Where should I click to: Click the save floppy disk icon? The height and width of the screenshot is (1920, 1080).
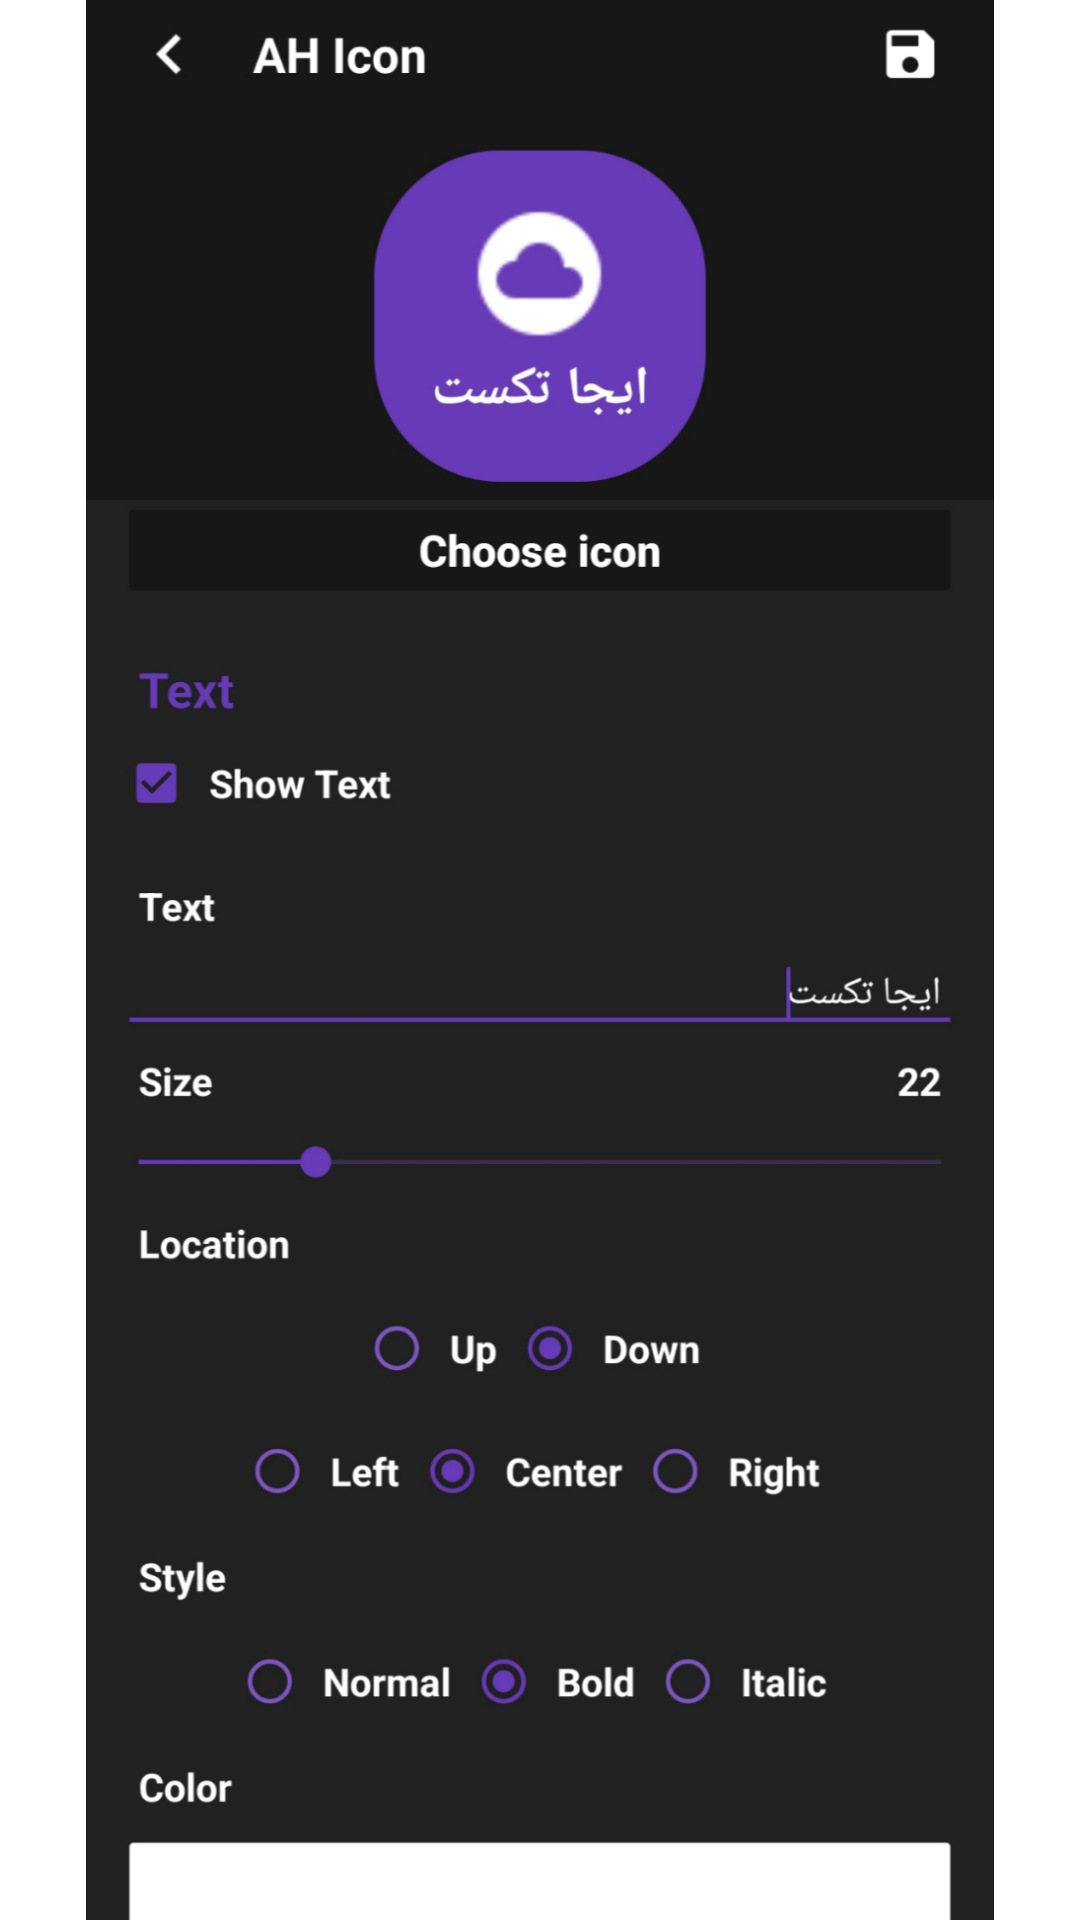click(909, 55)
